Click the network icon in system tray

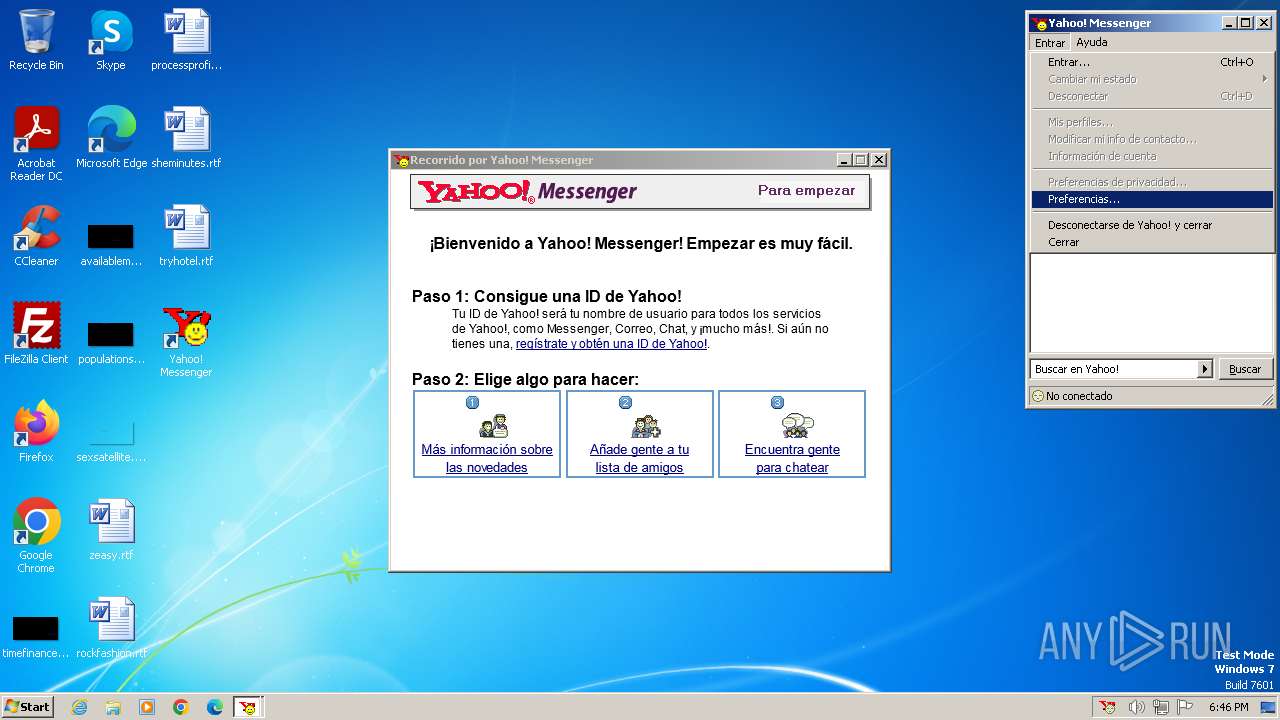1161,707
